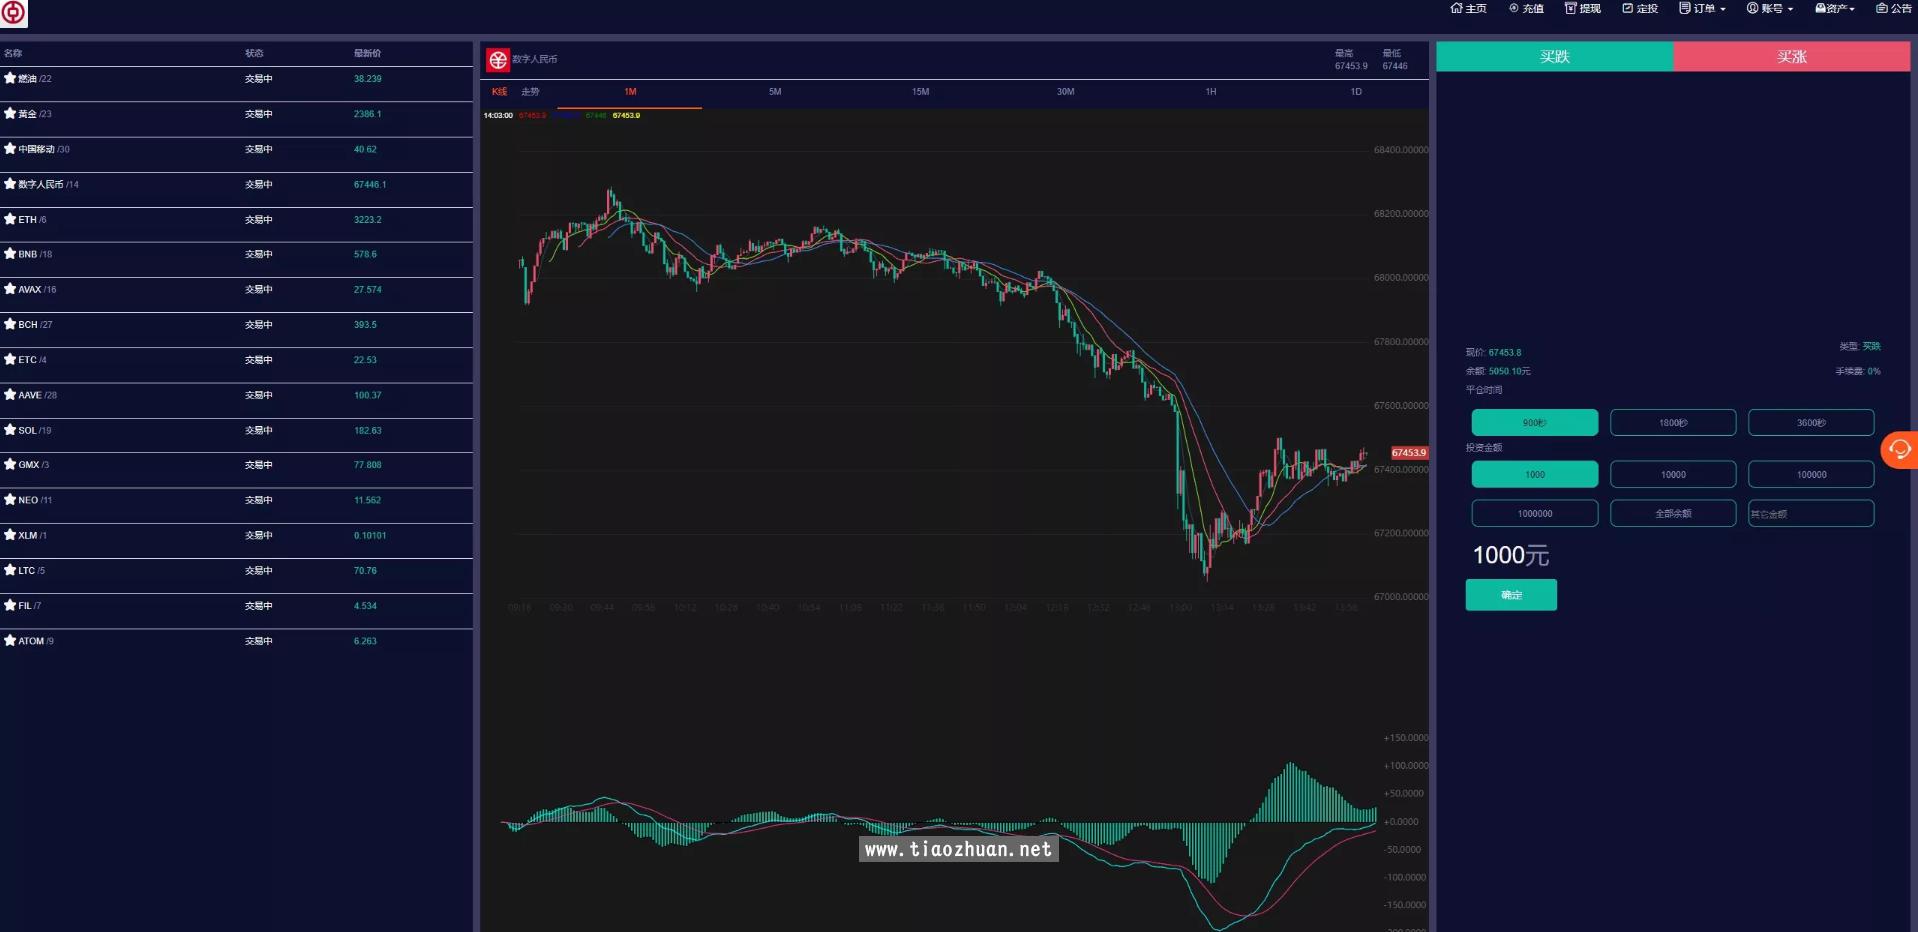Click the red 买涨 buy-up button
This screenshot has height=932, width=1918.
point(1791,57)
